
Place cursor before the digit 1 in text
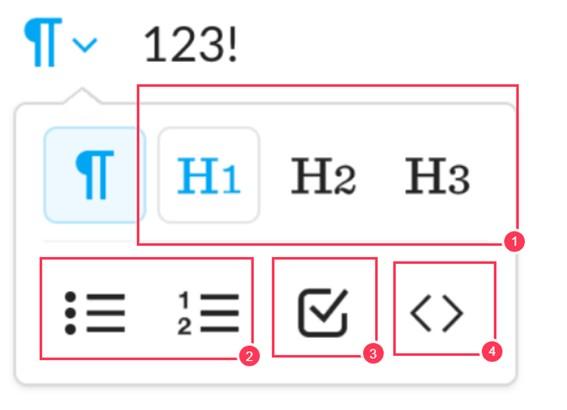click(145, 44)
